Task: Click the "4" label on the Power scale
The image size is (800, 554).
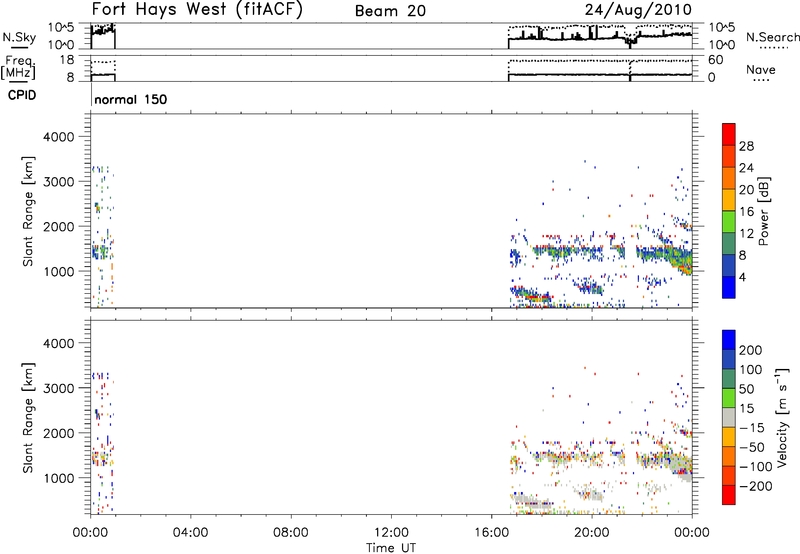Action: [742, 277]
